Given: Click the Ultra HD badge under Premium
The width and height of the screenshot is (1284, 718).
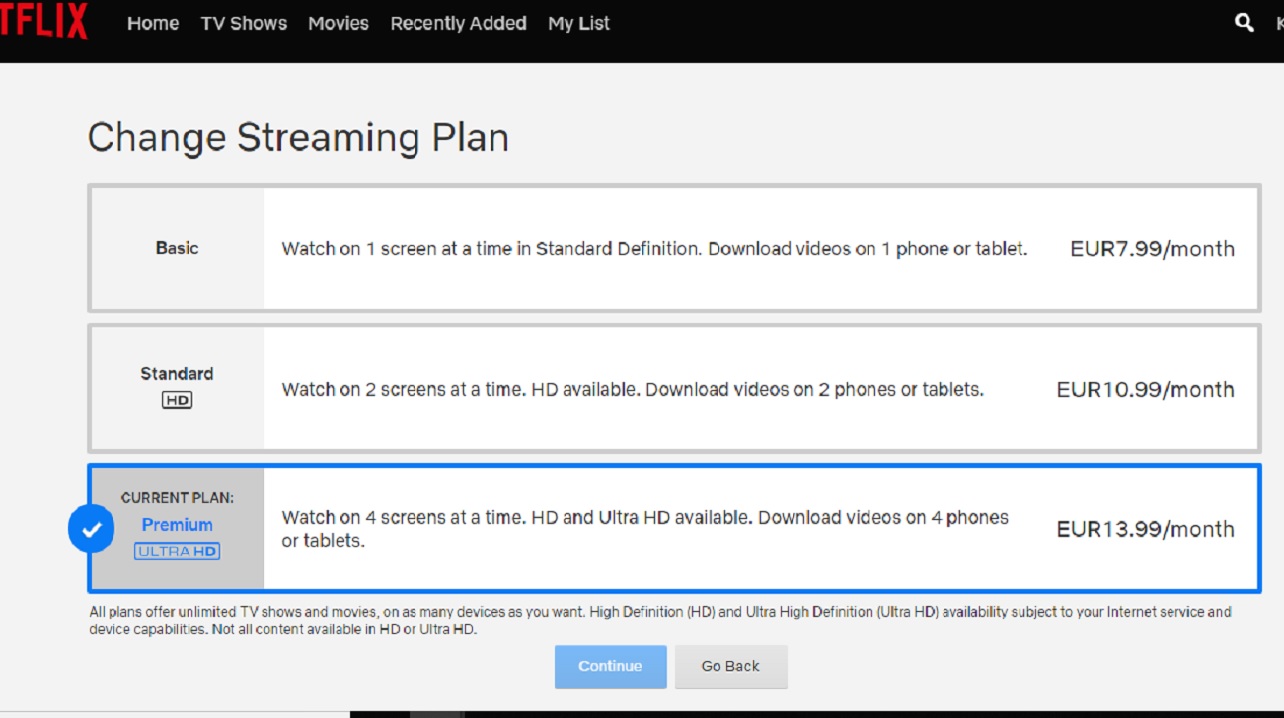Looking at the screenshot, I should point(177,551).
